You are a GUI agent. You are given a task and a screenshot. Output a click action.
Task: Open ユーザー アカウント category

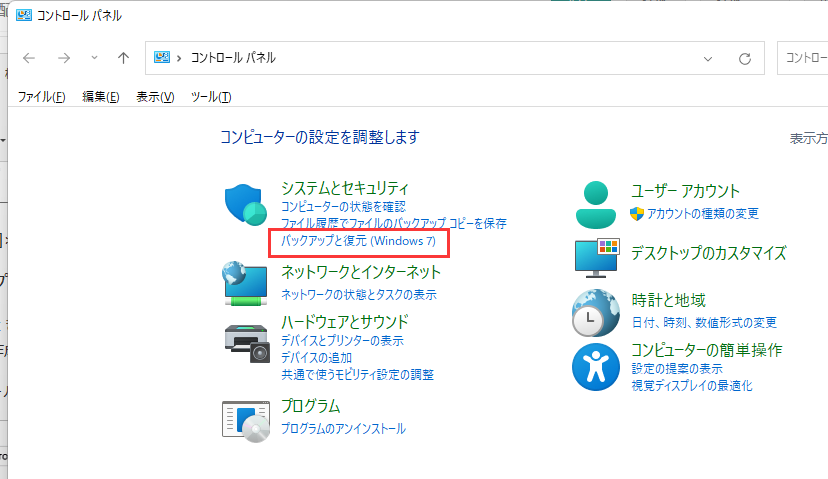point(685,191)
